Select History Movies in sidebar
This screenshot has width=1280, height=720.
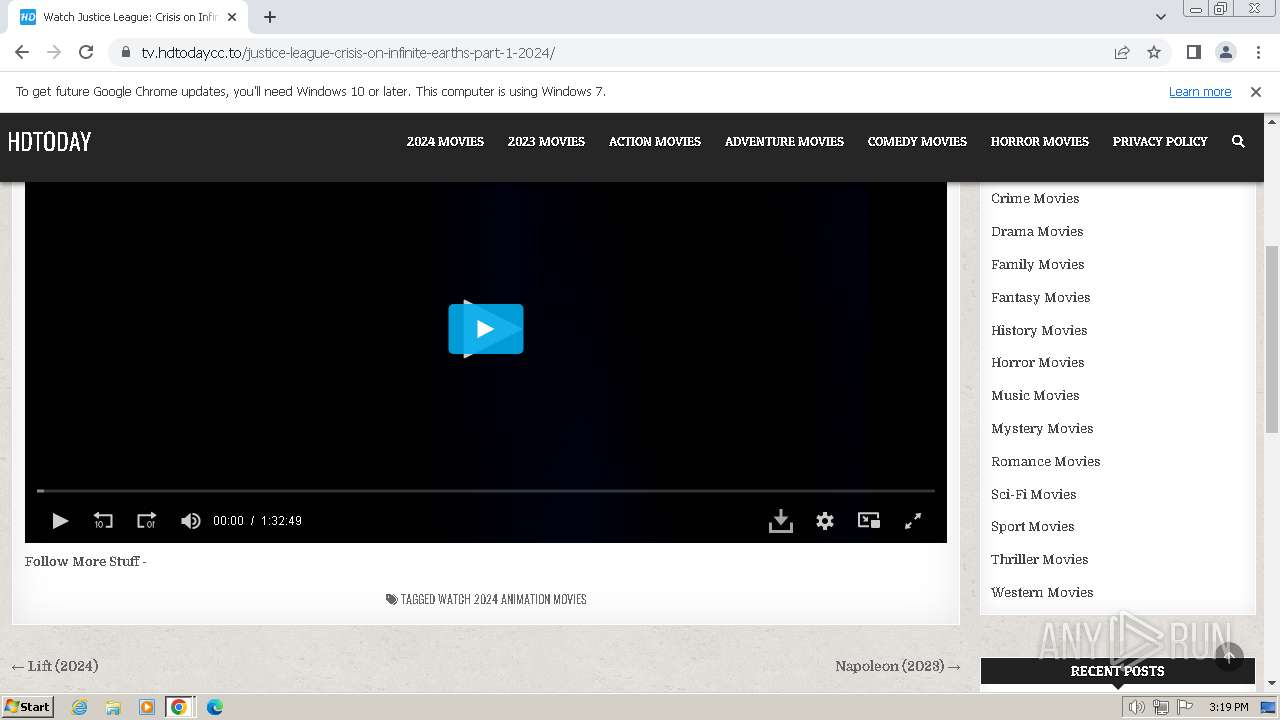tap(1039, 330)
